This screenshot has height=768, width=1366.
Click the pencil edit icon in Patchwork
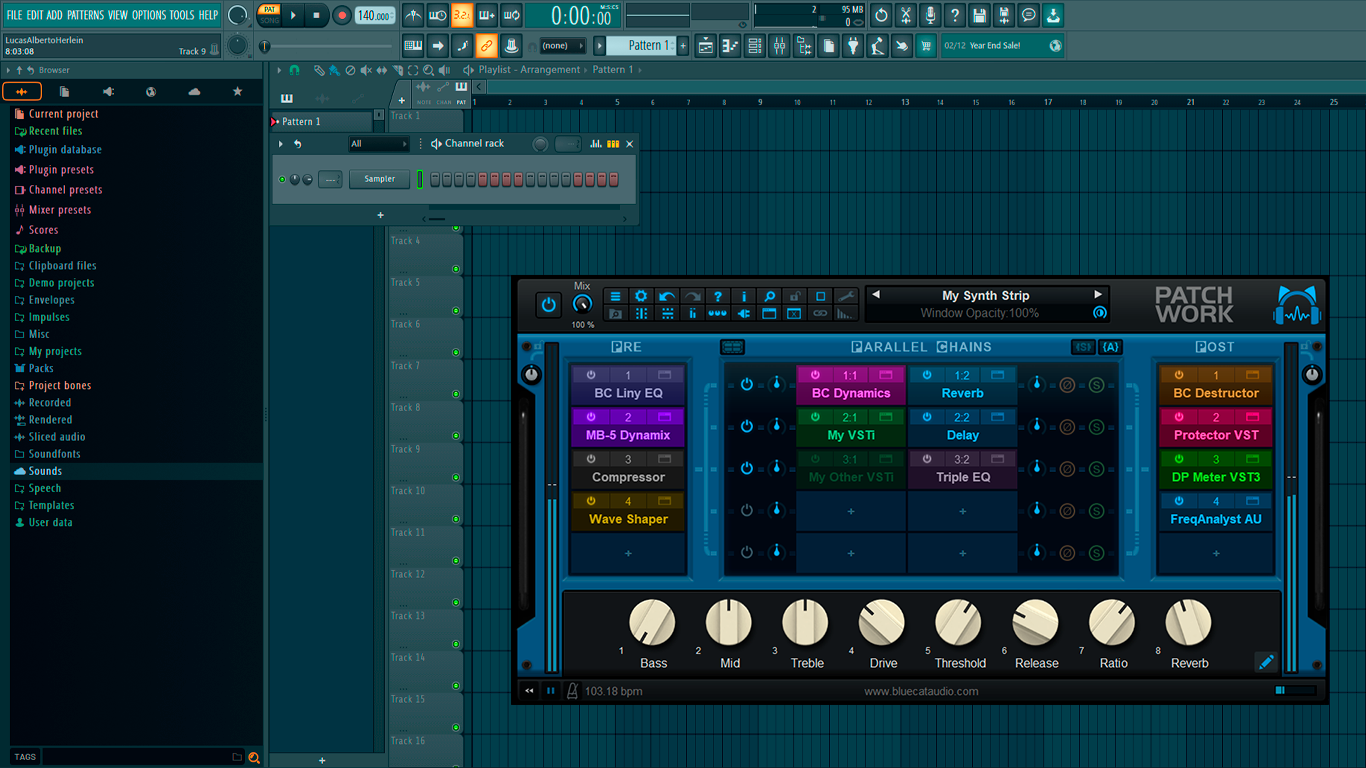click(1266, 662)
